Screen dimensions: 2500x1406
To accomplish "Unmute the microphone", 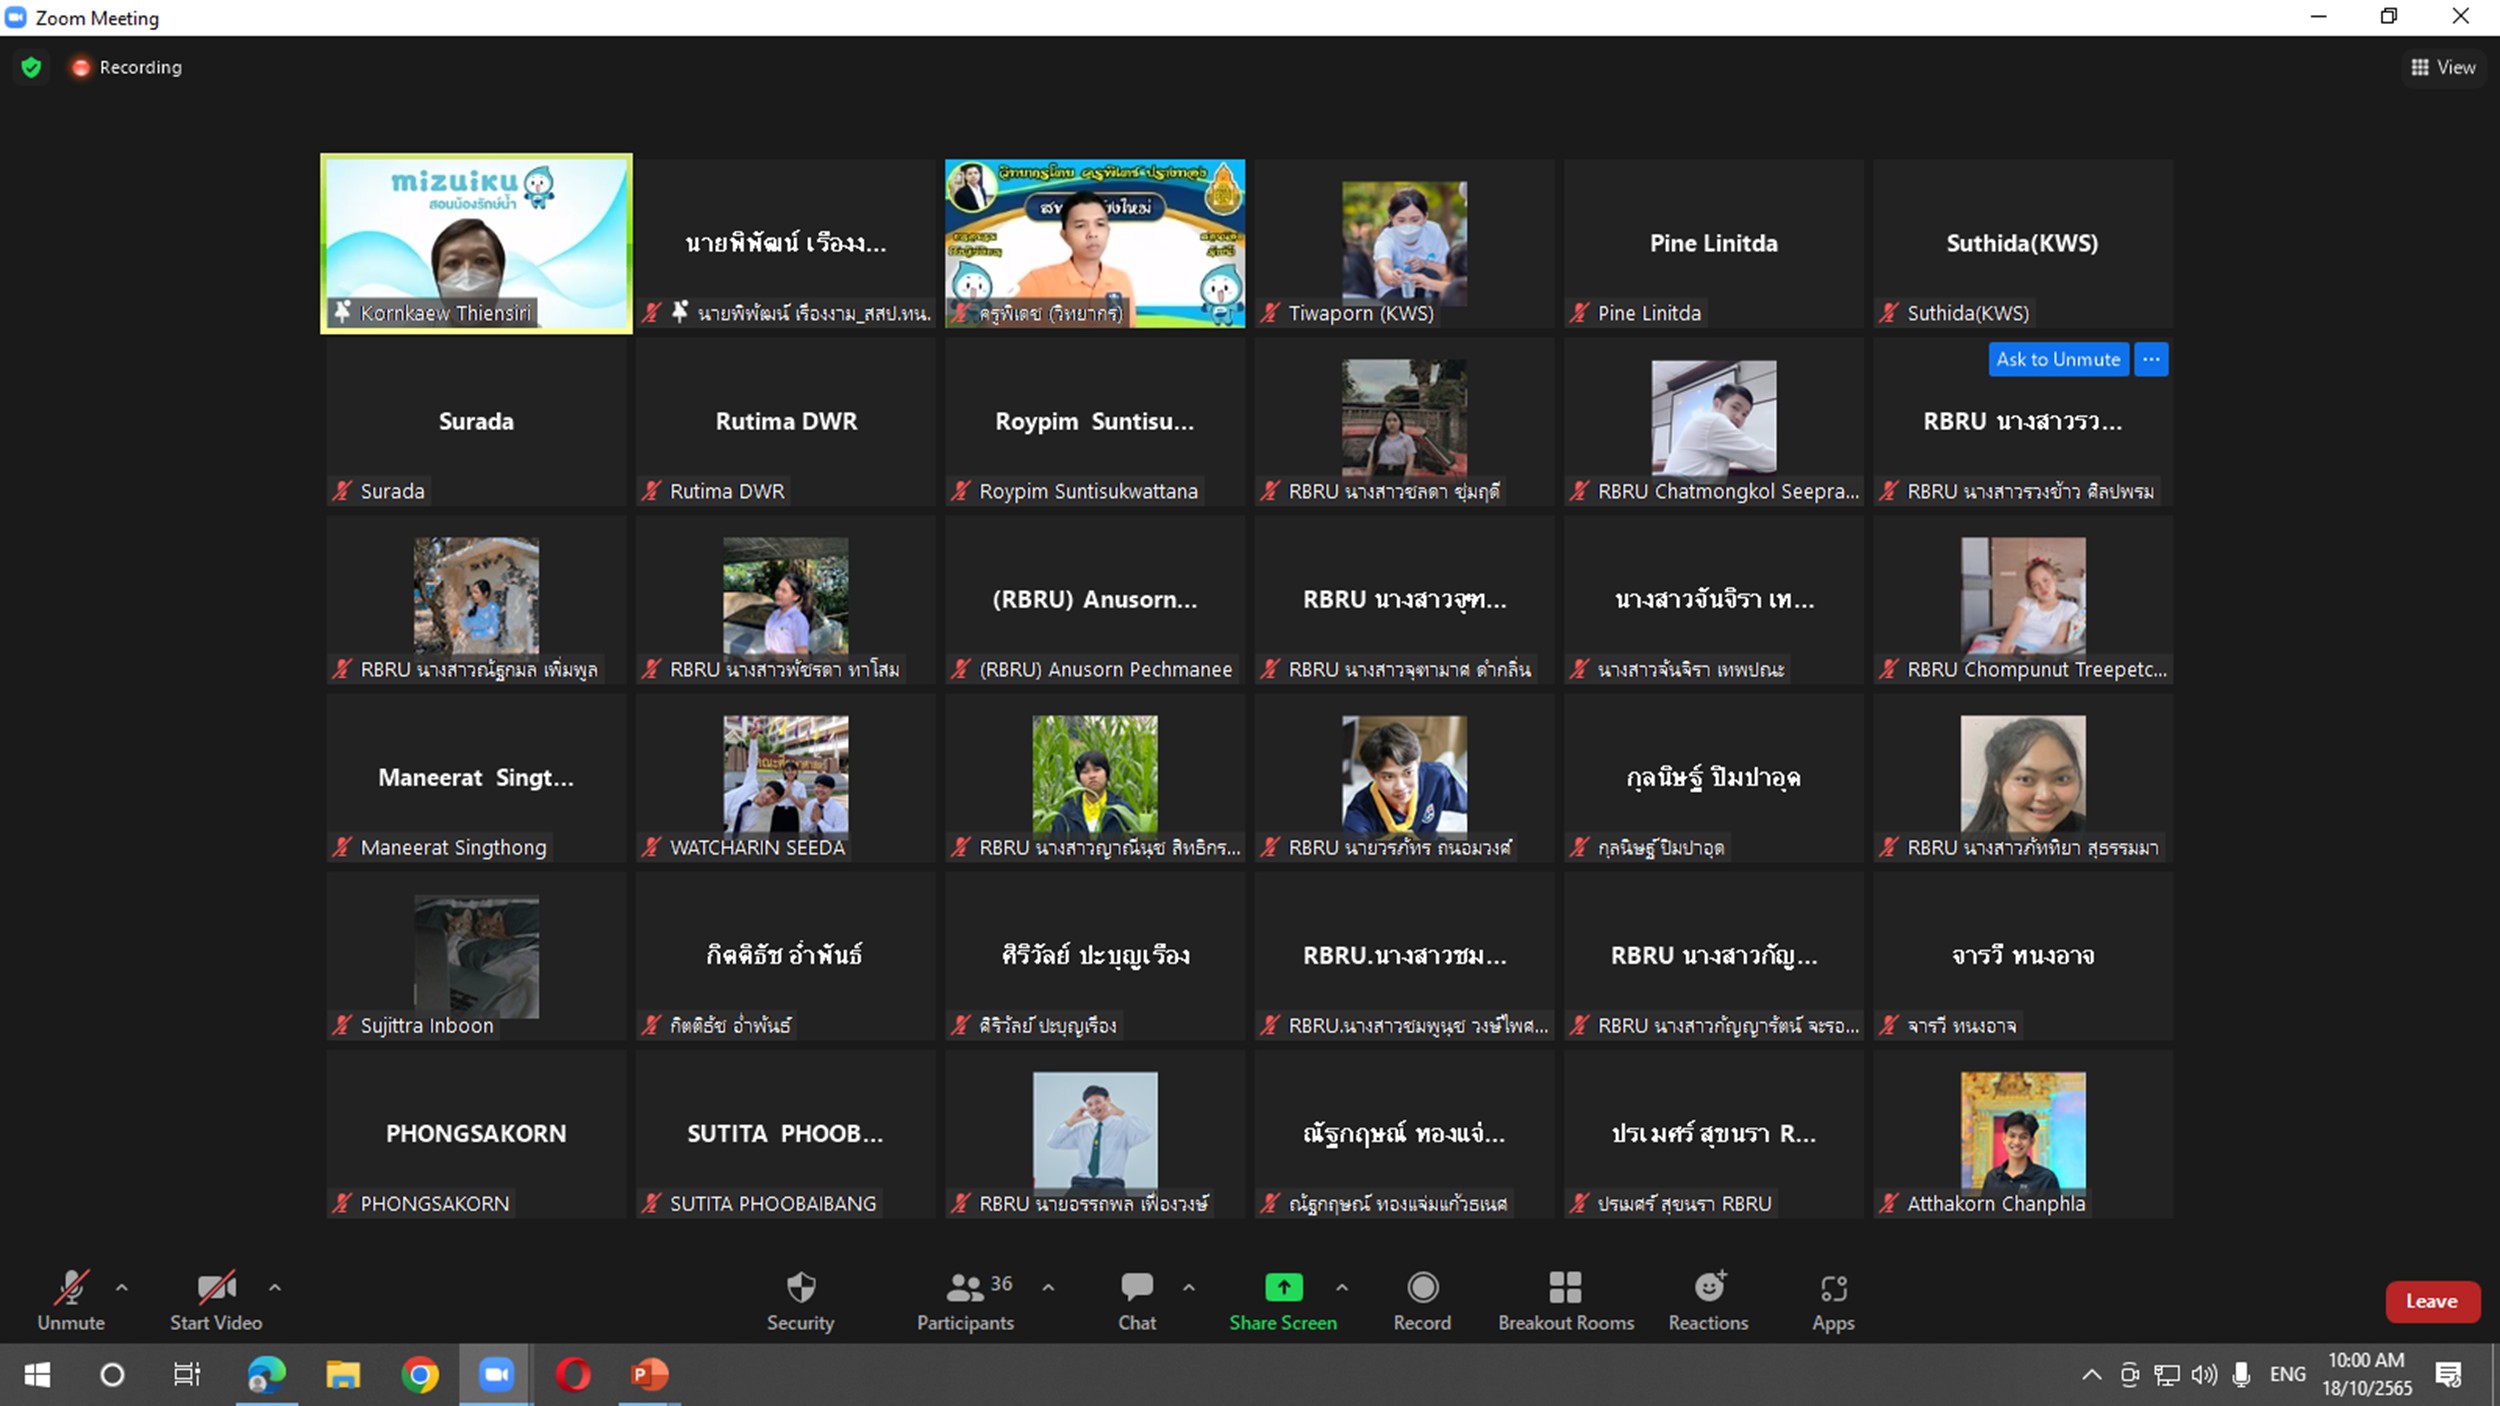I will tap(71, 1299).
